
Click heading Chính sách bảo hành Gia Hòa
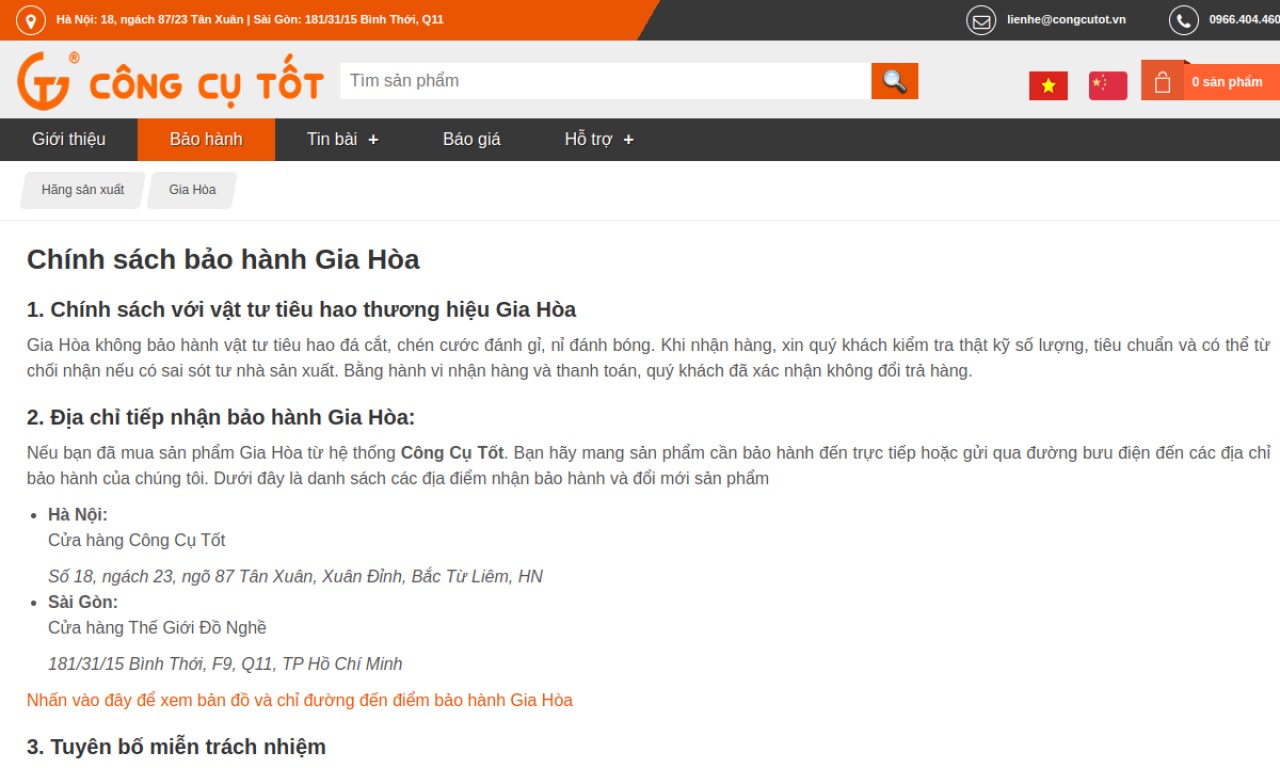[x=223, y=260]
